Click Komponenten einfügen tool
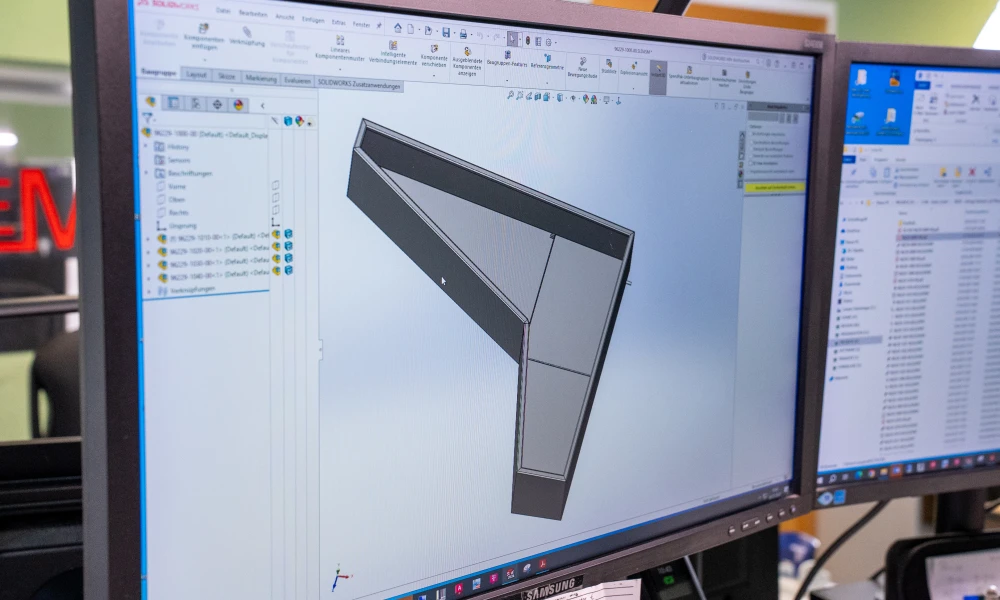1000x600 pixels. pos(203,37)
